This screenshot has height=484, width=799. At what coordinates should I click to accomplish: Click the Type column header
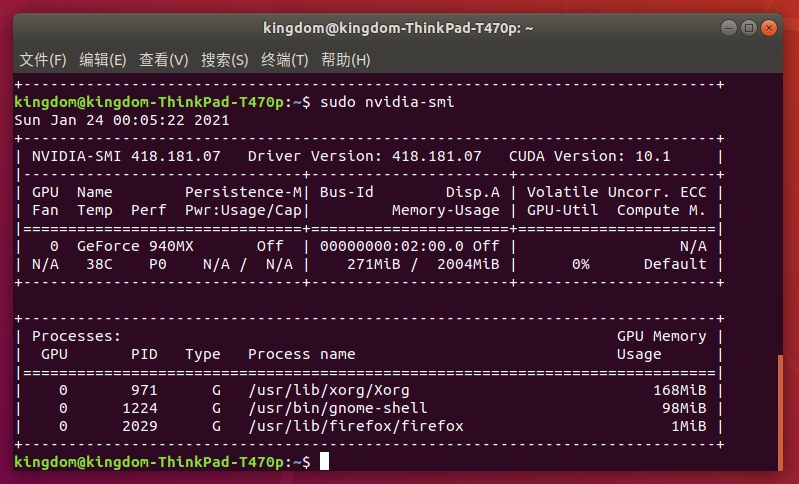(x=203, y=355)
